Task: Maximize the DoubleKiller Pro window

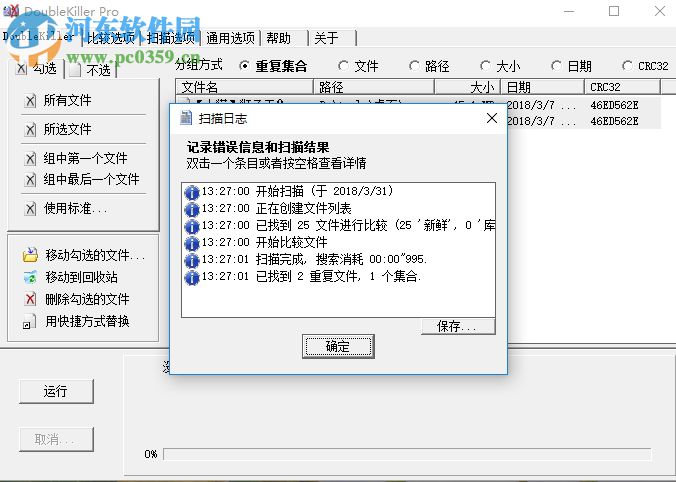Action: pos(614,11)
